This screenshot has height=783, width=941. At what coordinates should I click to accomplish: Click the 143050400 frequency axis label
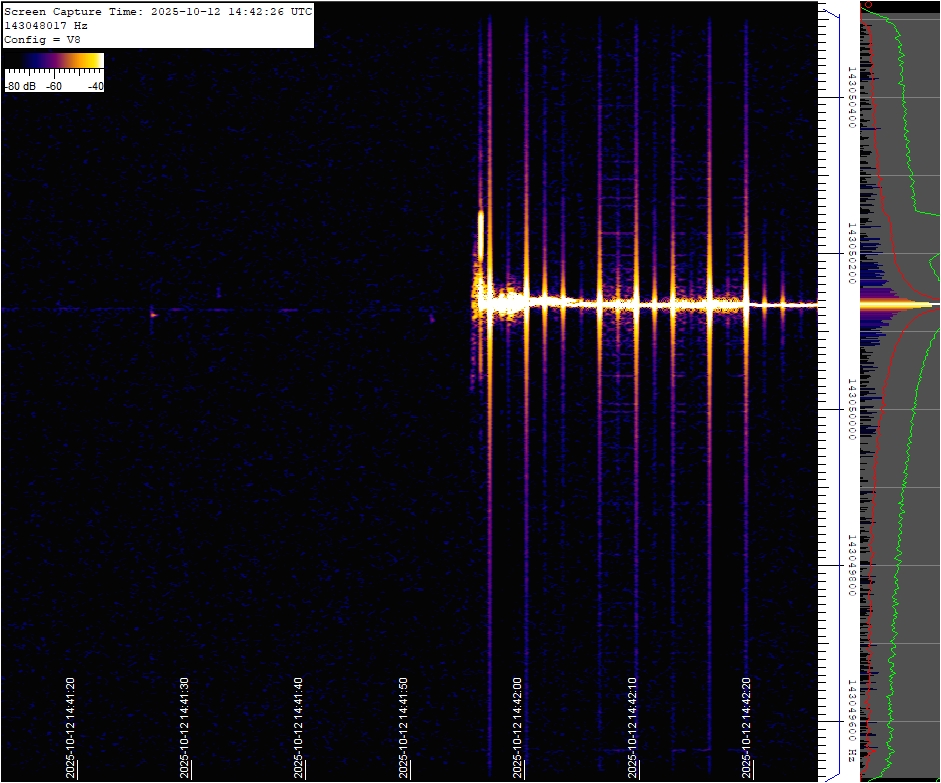(851, 98)
